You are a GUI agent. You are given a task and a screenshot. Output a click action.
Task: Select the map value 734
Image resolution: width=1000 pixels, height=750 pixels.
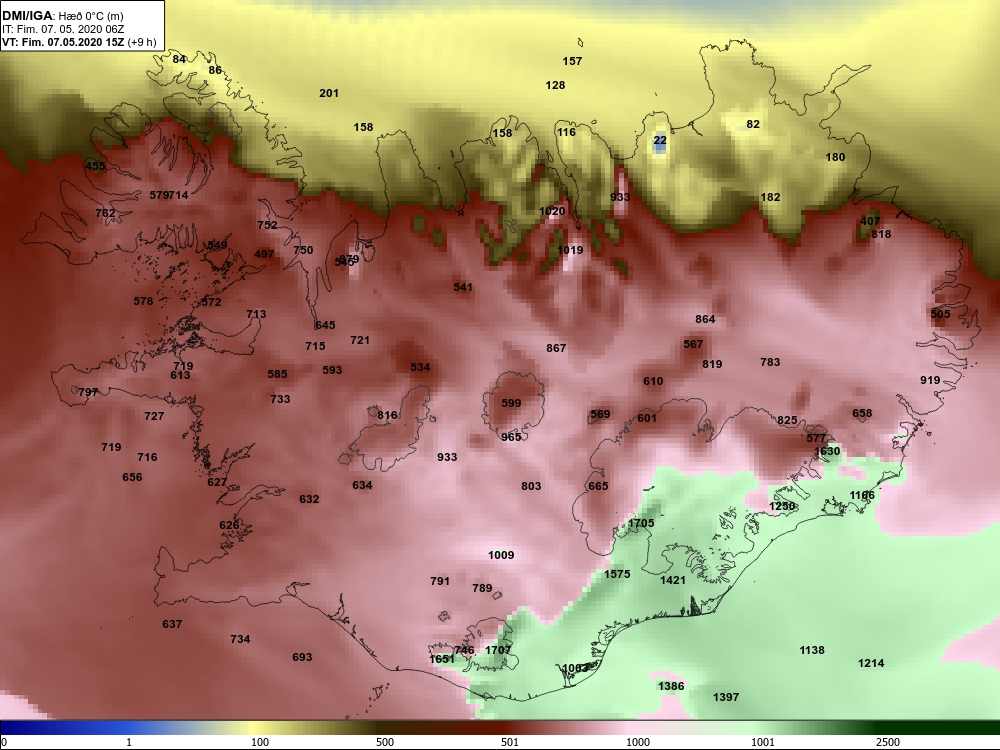click(240, 639)
